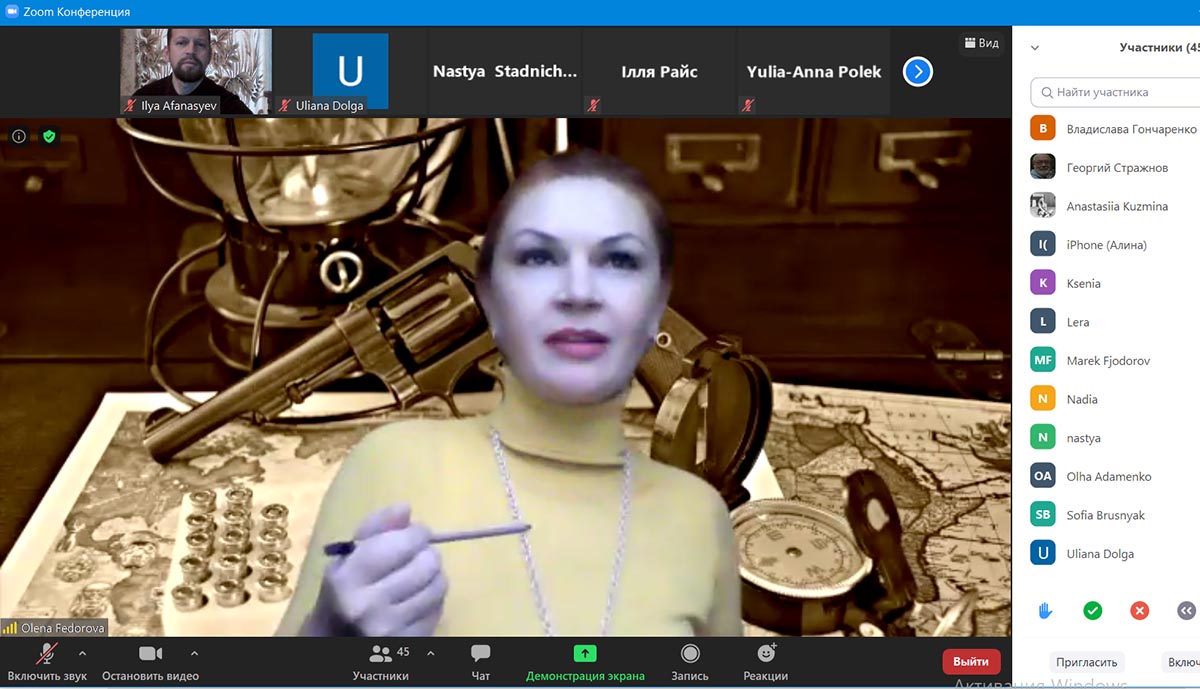The image size is (1200, 689).
Task: Click the Участники panel header title
Action: [1160, 47]
